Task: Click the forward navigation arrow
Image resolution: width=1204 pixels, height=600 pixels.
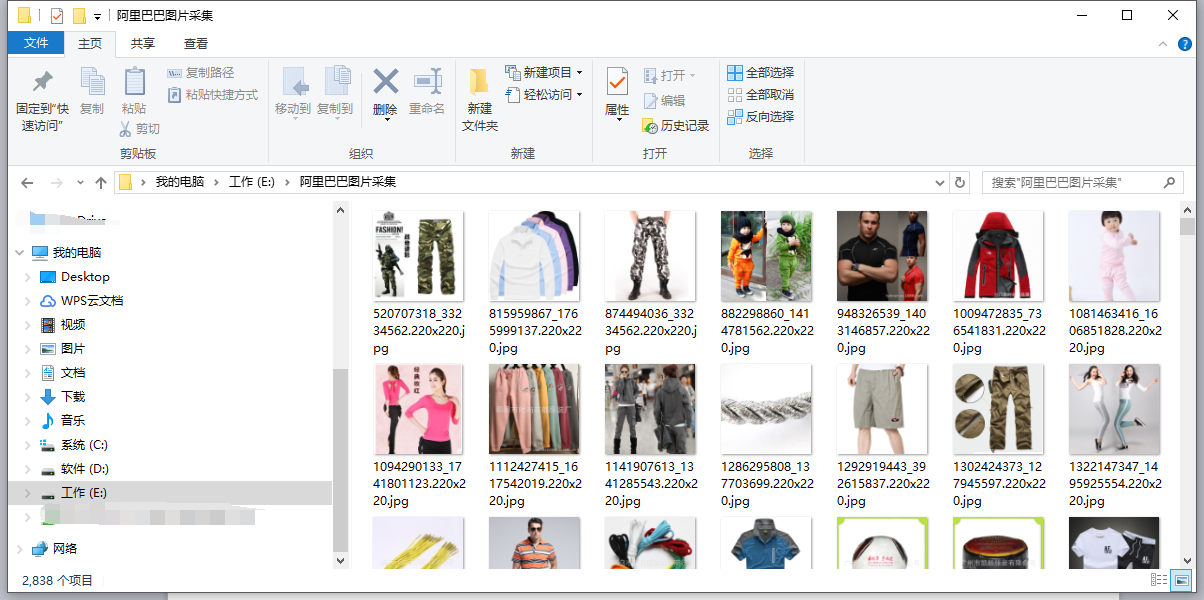Action: (57, 183)
